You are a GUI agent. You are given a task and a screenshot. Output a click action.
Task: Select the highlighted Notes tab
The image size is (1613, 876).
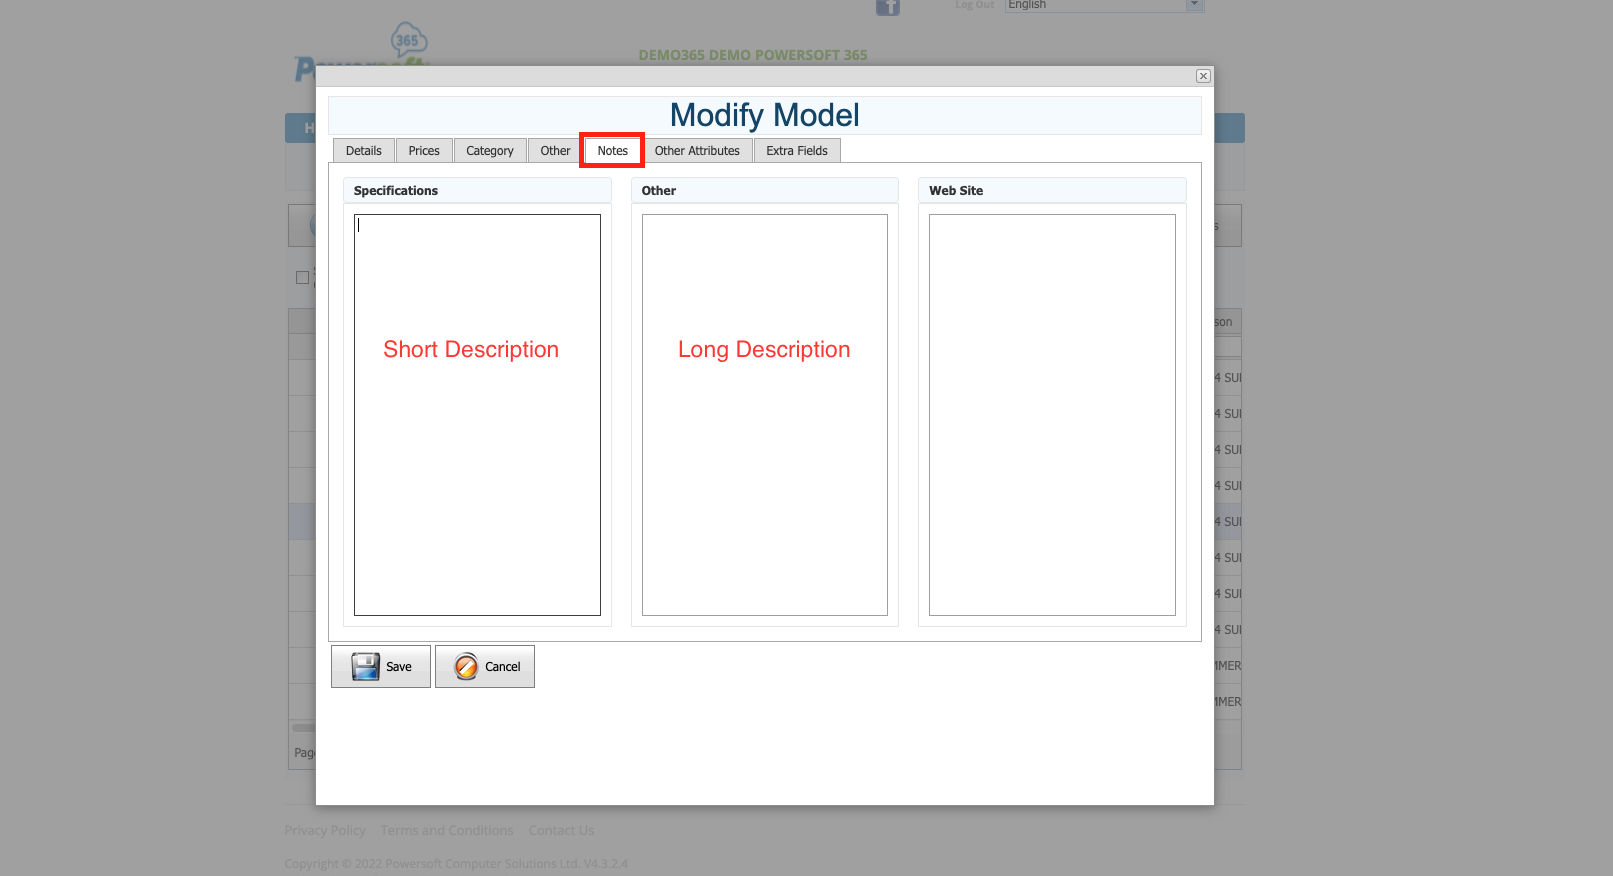612,151
